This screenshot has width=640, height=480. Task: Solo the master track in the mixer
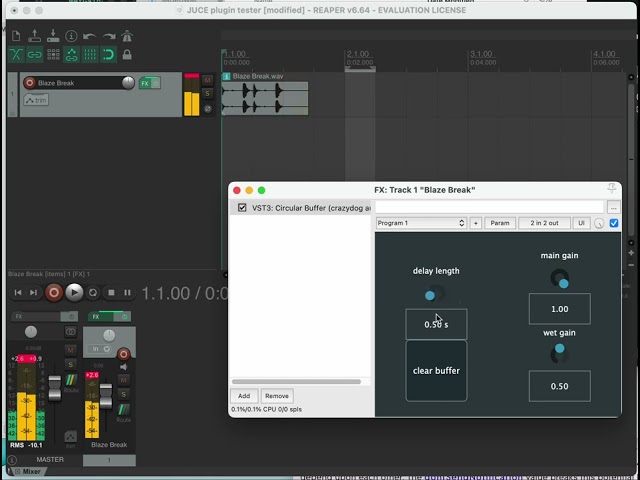pyautogui.click(x=70, y=364)
